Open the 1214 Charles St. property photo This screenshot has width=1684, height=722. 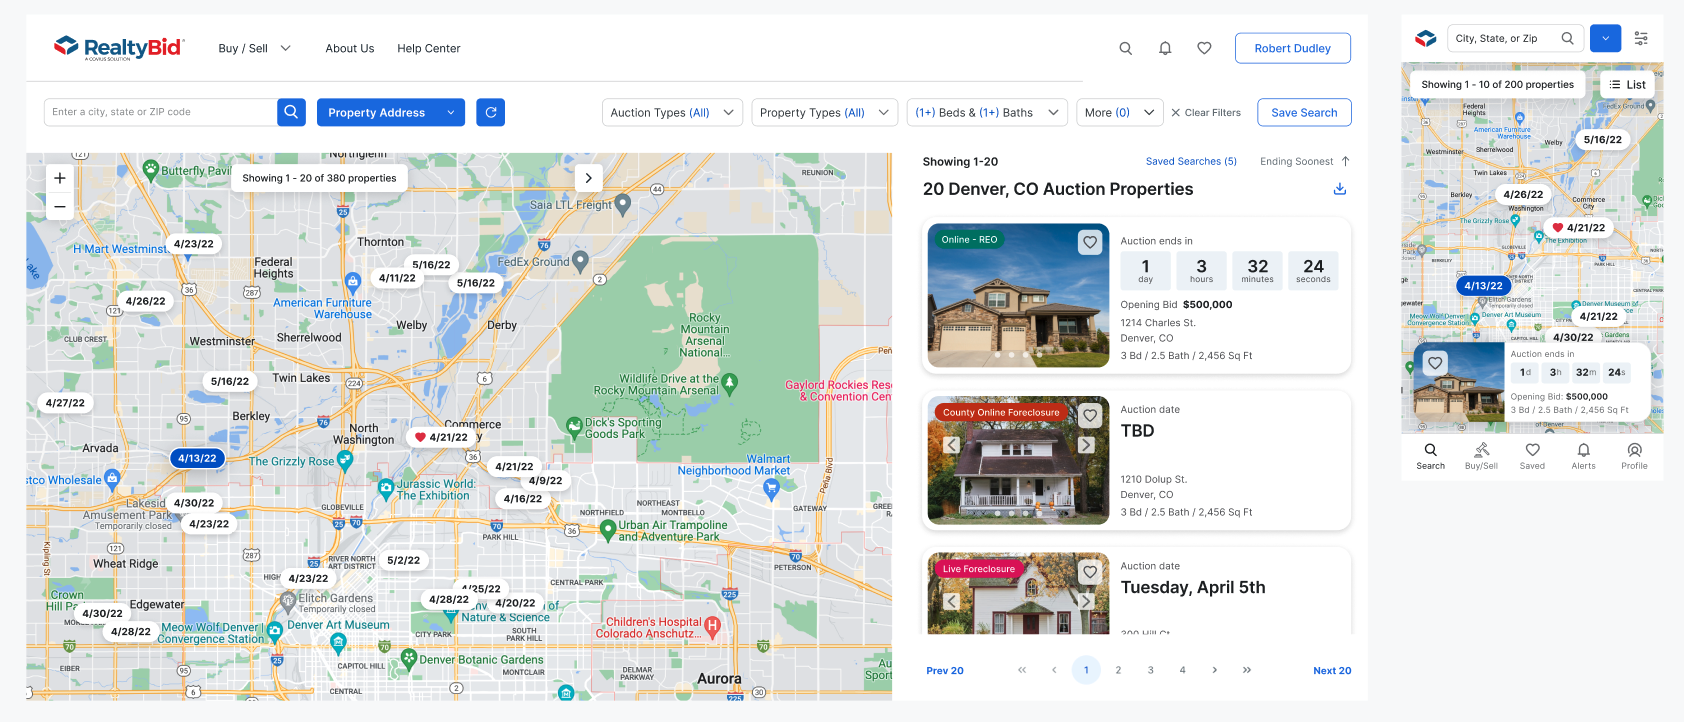(x=1018, y=295)
